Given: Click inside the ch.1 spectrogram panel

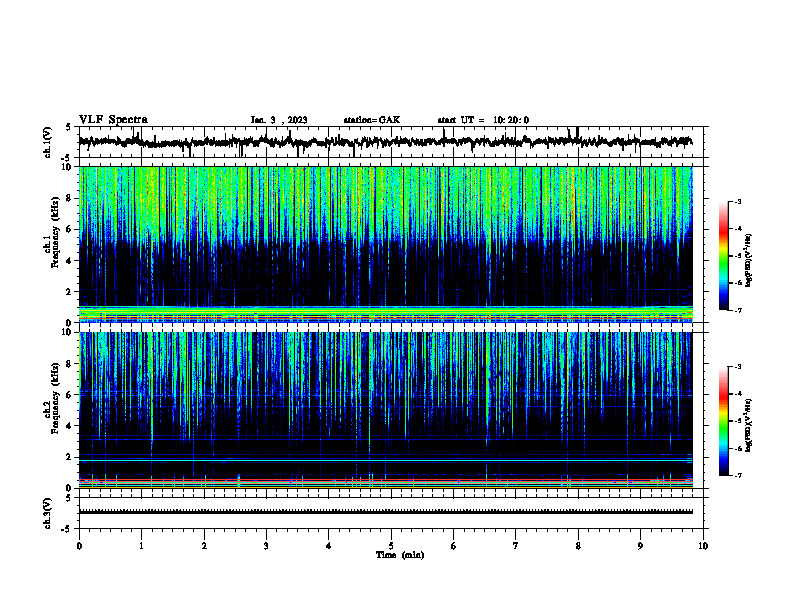Looking at the screenshot, I should [385, 244].
